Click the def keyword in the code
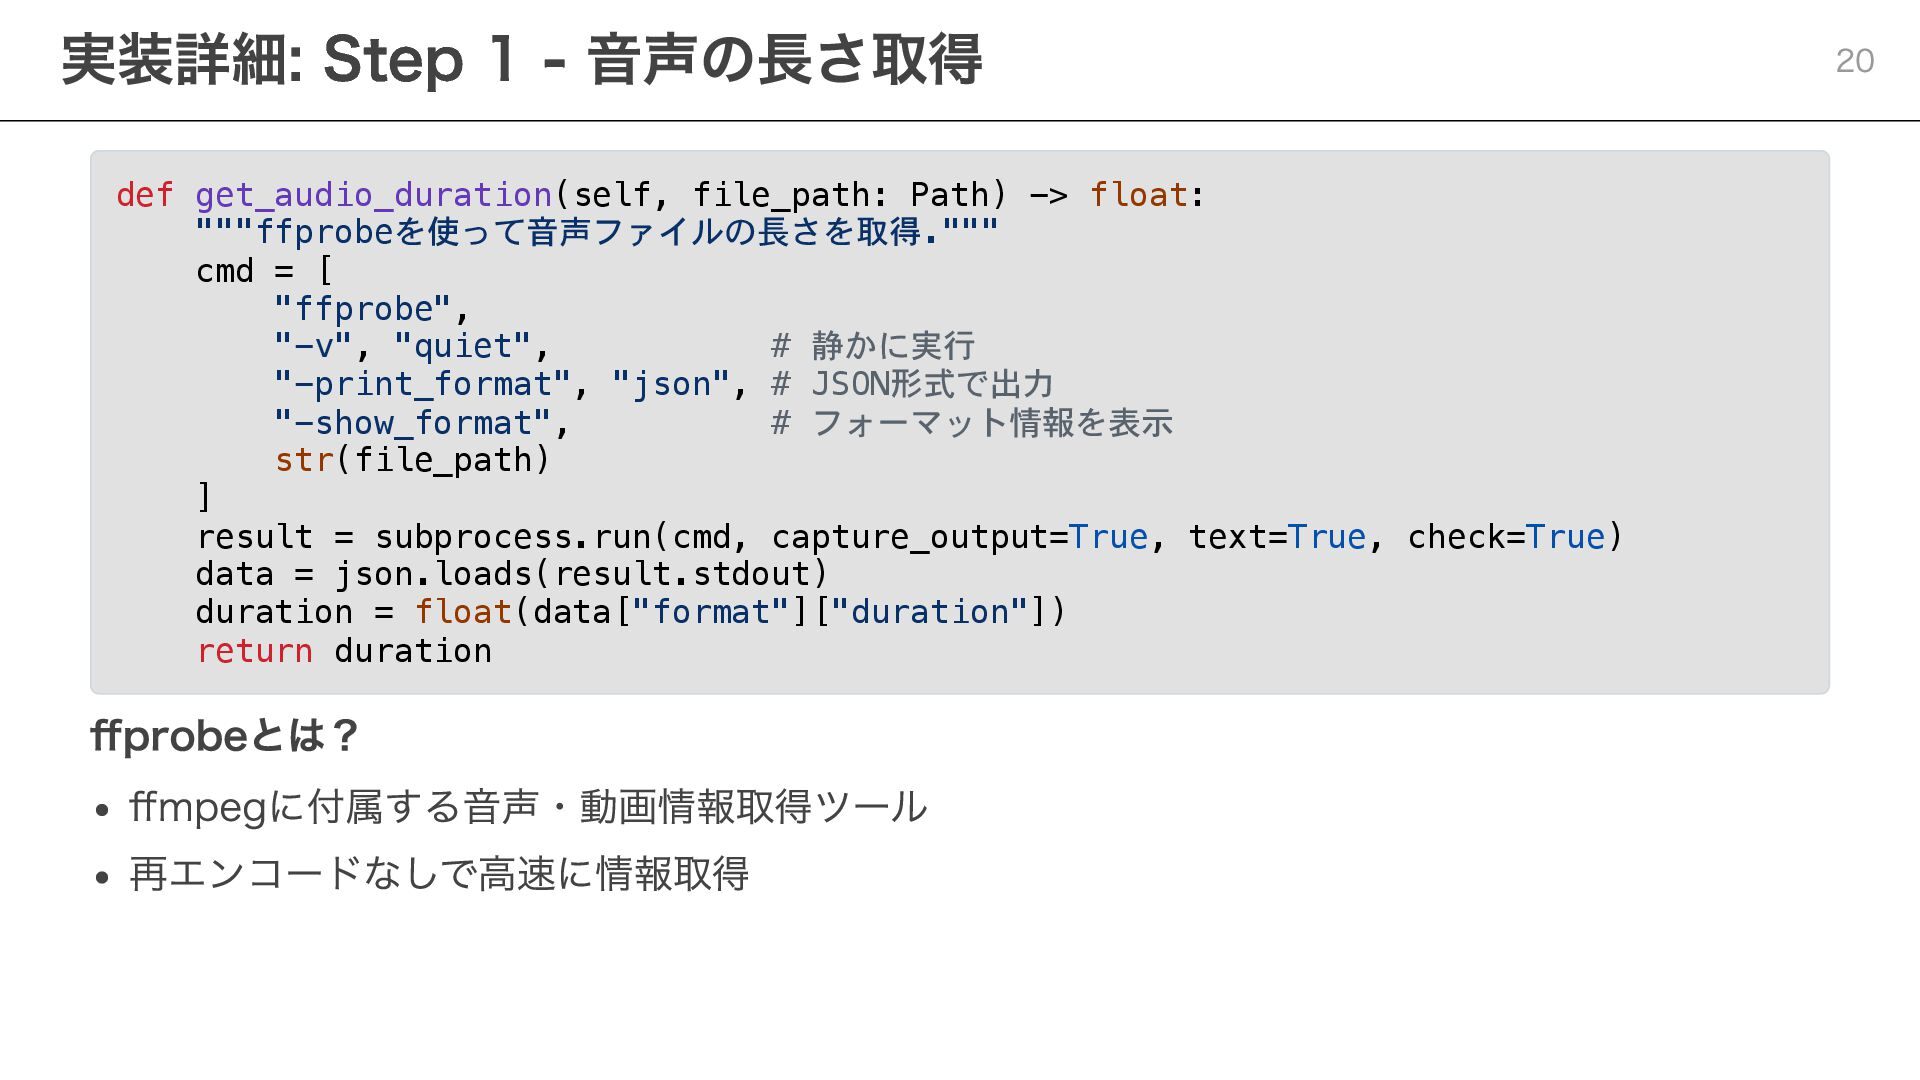The width and height of the screenshot is (1920, 1080). coord(144,194)
